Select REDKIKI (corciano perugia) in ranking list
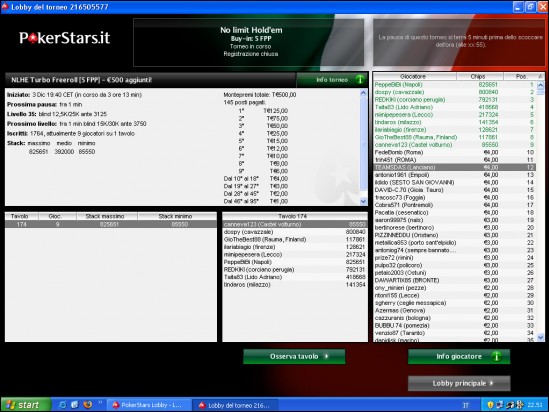The width and height of the screenshot is (549, 412). [x=454, y=99]
